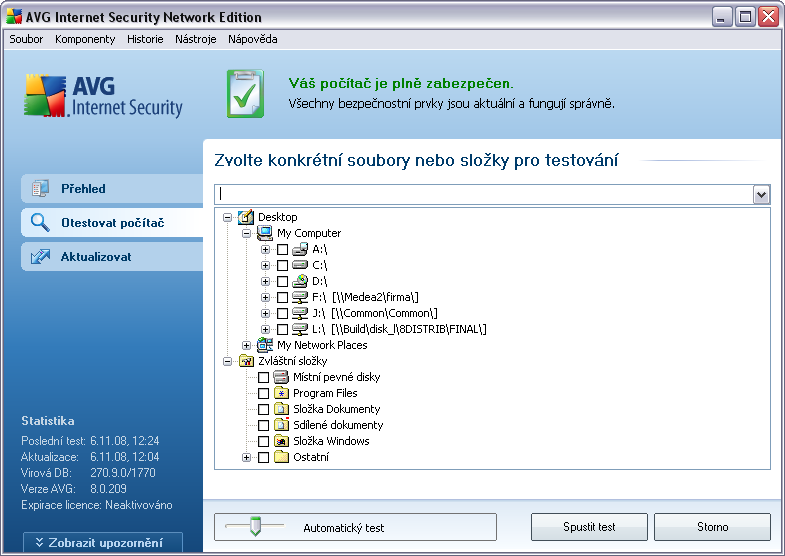
Task: Select Otestovat počítač in sidebar
Action: pos(112,223)
